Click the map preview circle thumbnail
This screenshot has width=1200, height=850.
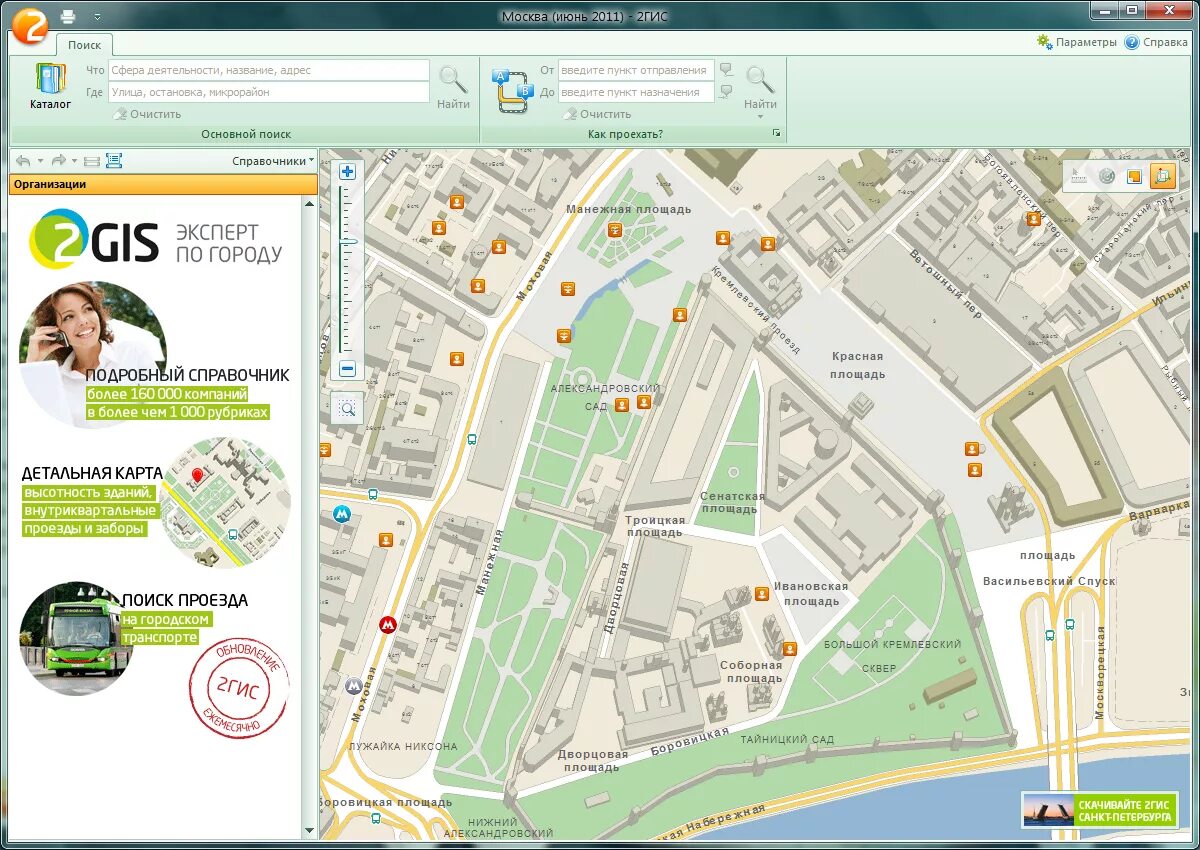click(x=225, y=503)
